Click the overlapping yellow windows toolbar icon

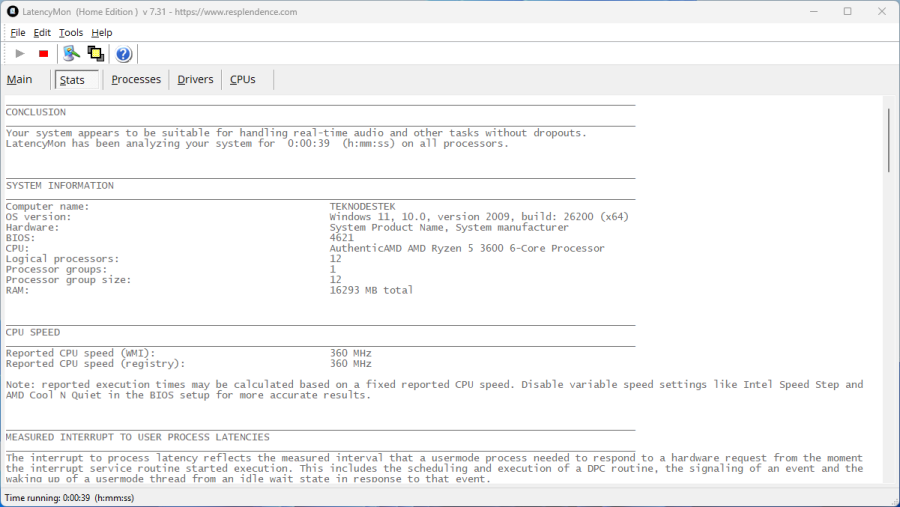tap(96, 54)
